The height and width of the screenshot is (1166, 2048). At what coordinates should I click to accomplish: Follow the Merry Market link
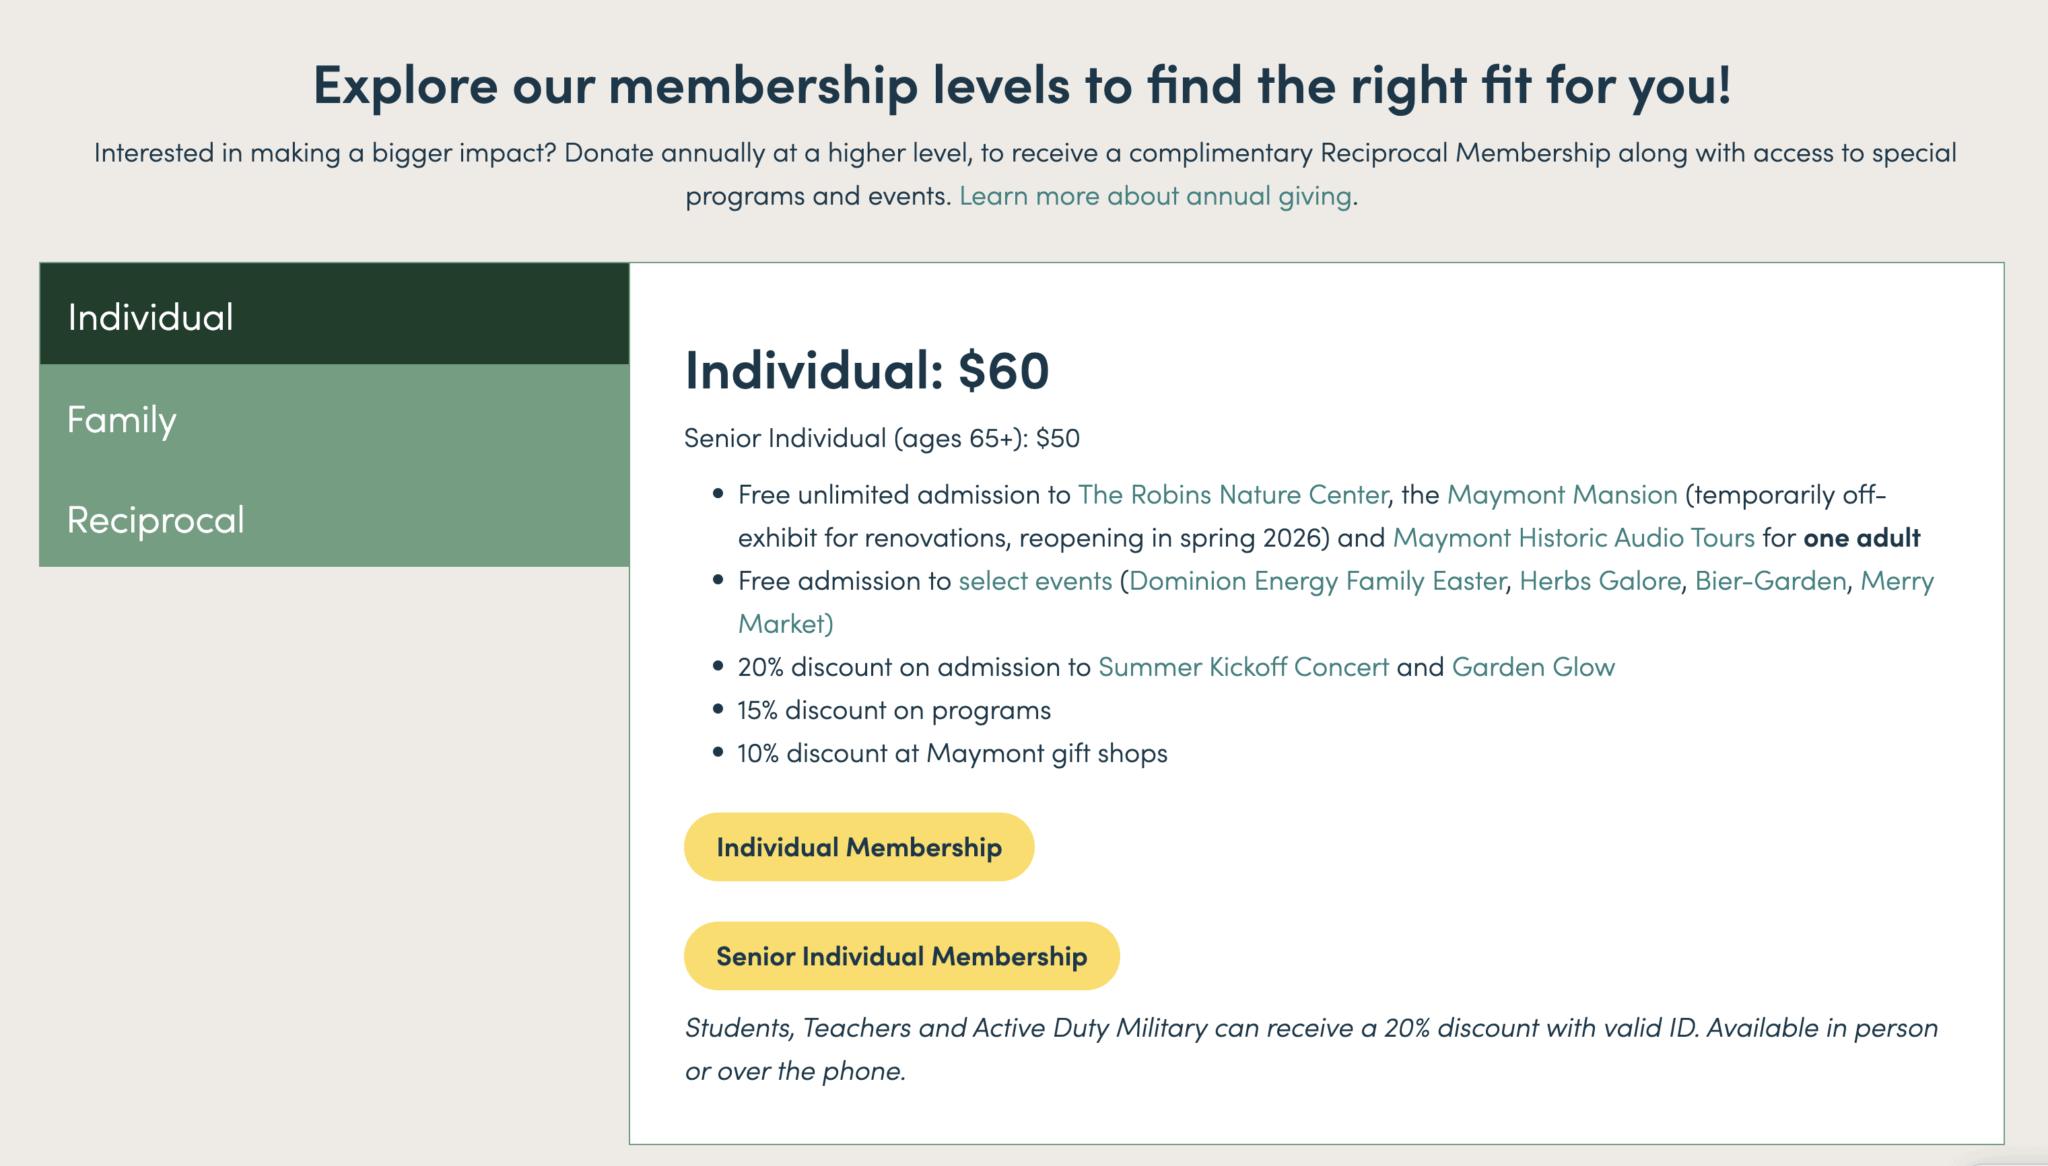[1896, 581]
